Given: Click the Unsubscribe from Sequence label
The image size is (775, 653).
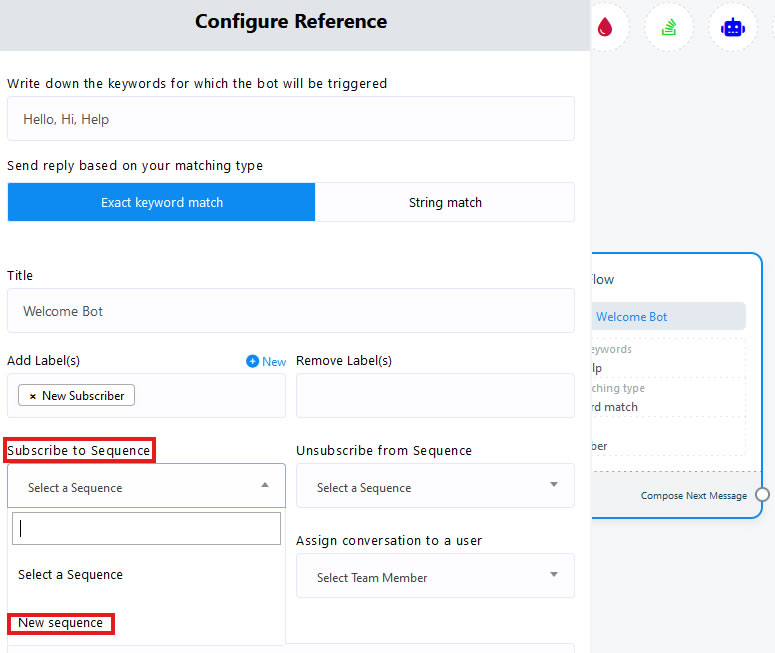Looking at the screenshot, I should point(384,450).
